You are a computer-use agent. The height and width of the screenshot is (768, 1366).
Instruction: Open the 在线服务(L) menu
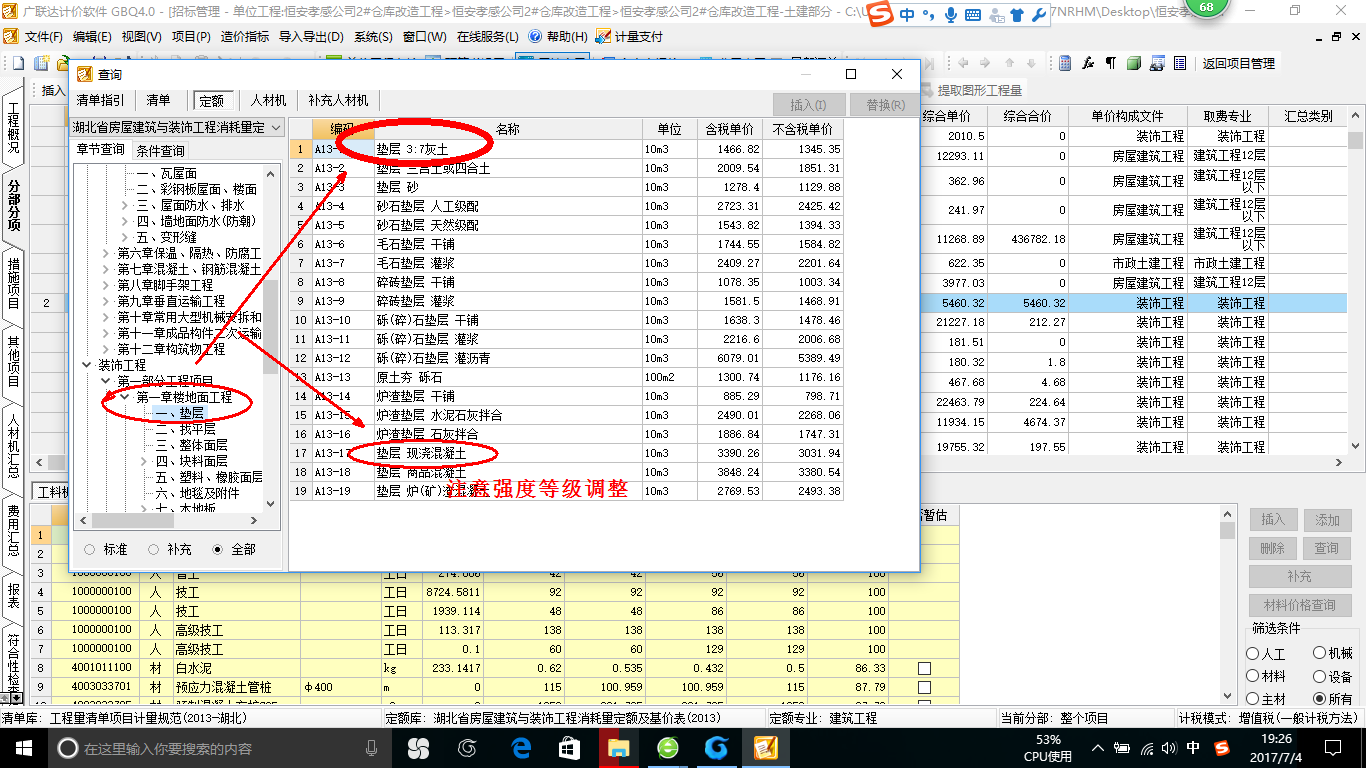coord(487,36)
